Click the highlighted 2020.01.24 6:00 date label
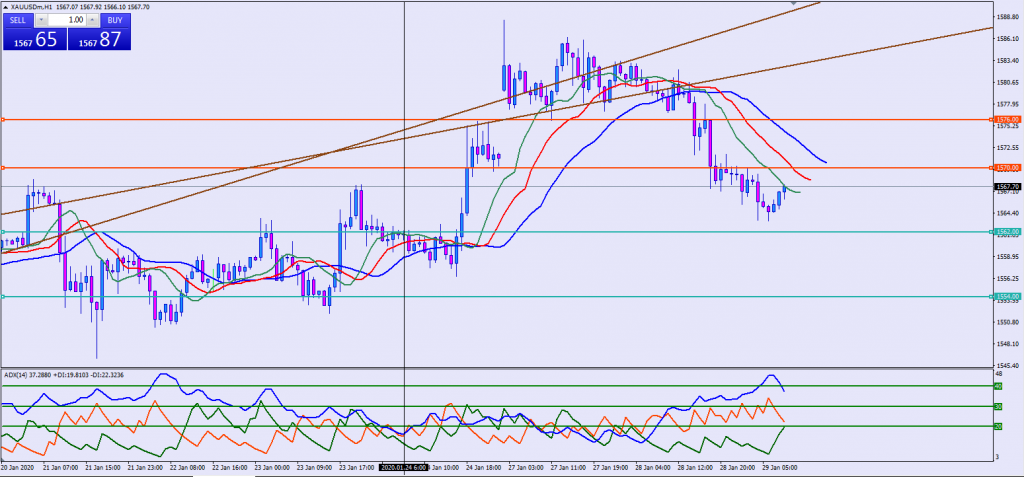The image size is (1024, 477). (404, 467)
